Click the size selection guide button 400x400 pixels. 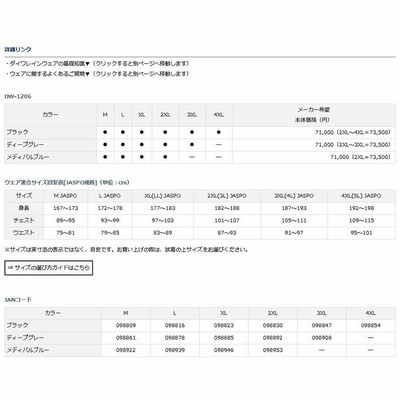pyautogui.click(x=49, y=268)
